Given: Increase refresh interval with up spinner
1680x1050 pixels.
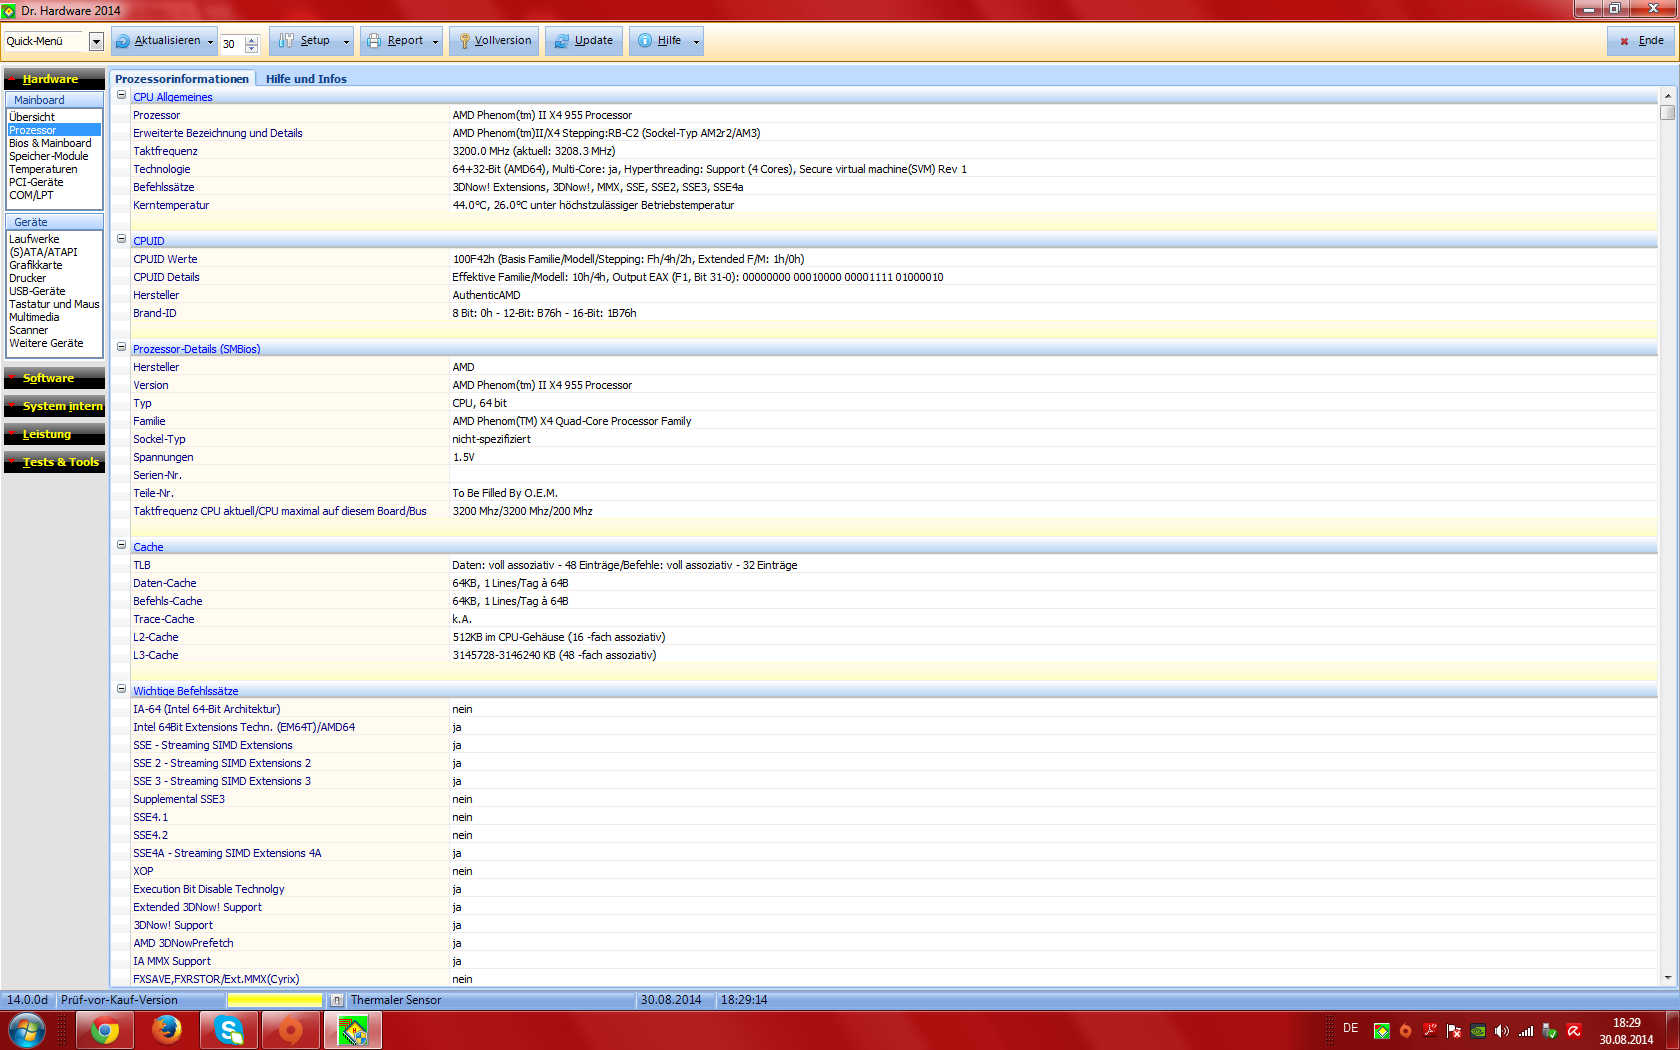Looking at the screenshot, I should pos(251,39).
